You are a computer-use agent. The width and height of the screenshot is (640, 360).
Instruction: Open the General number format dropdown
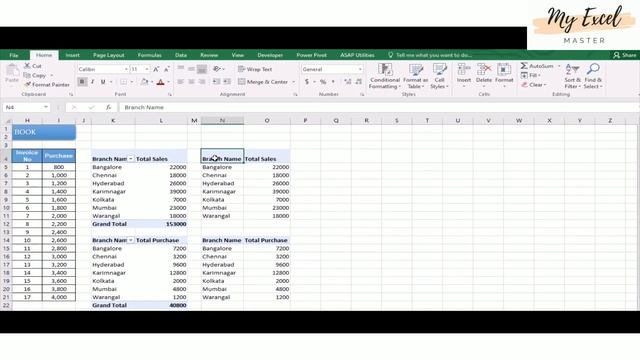360,69
